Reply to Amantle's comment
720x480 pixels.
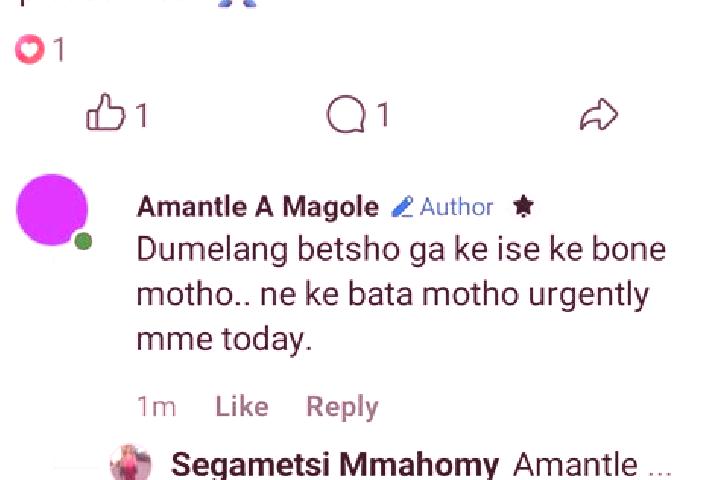tap(342, 407)
